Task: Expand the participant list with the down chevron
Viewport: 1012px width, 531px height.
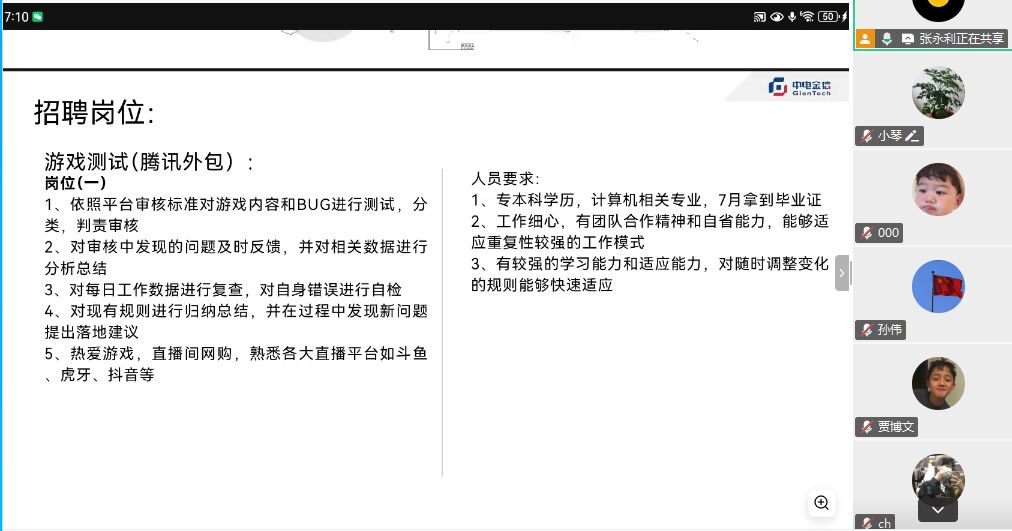Action: (938, 510)
